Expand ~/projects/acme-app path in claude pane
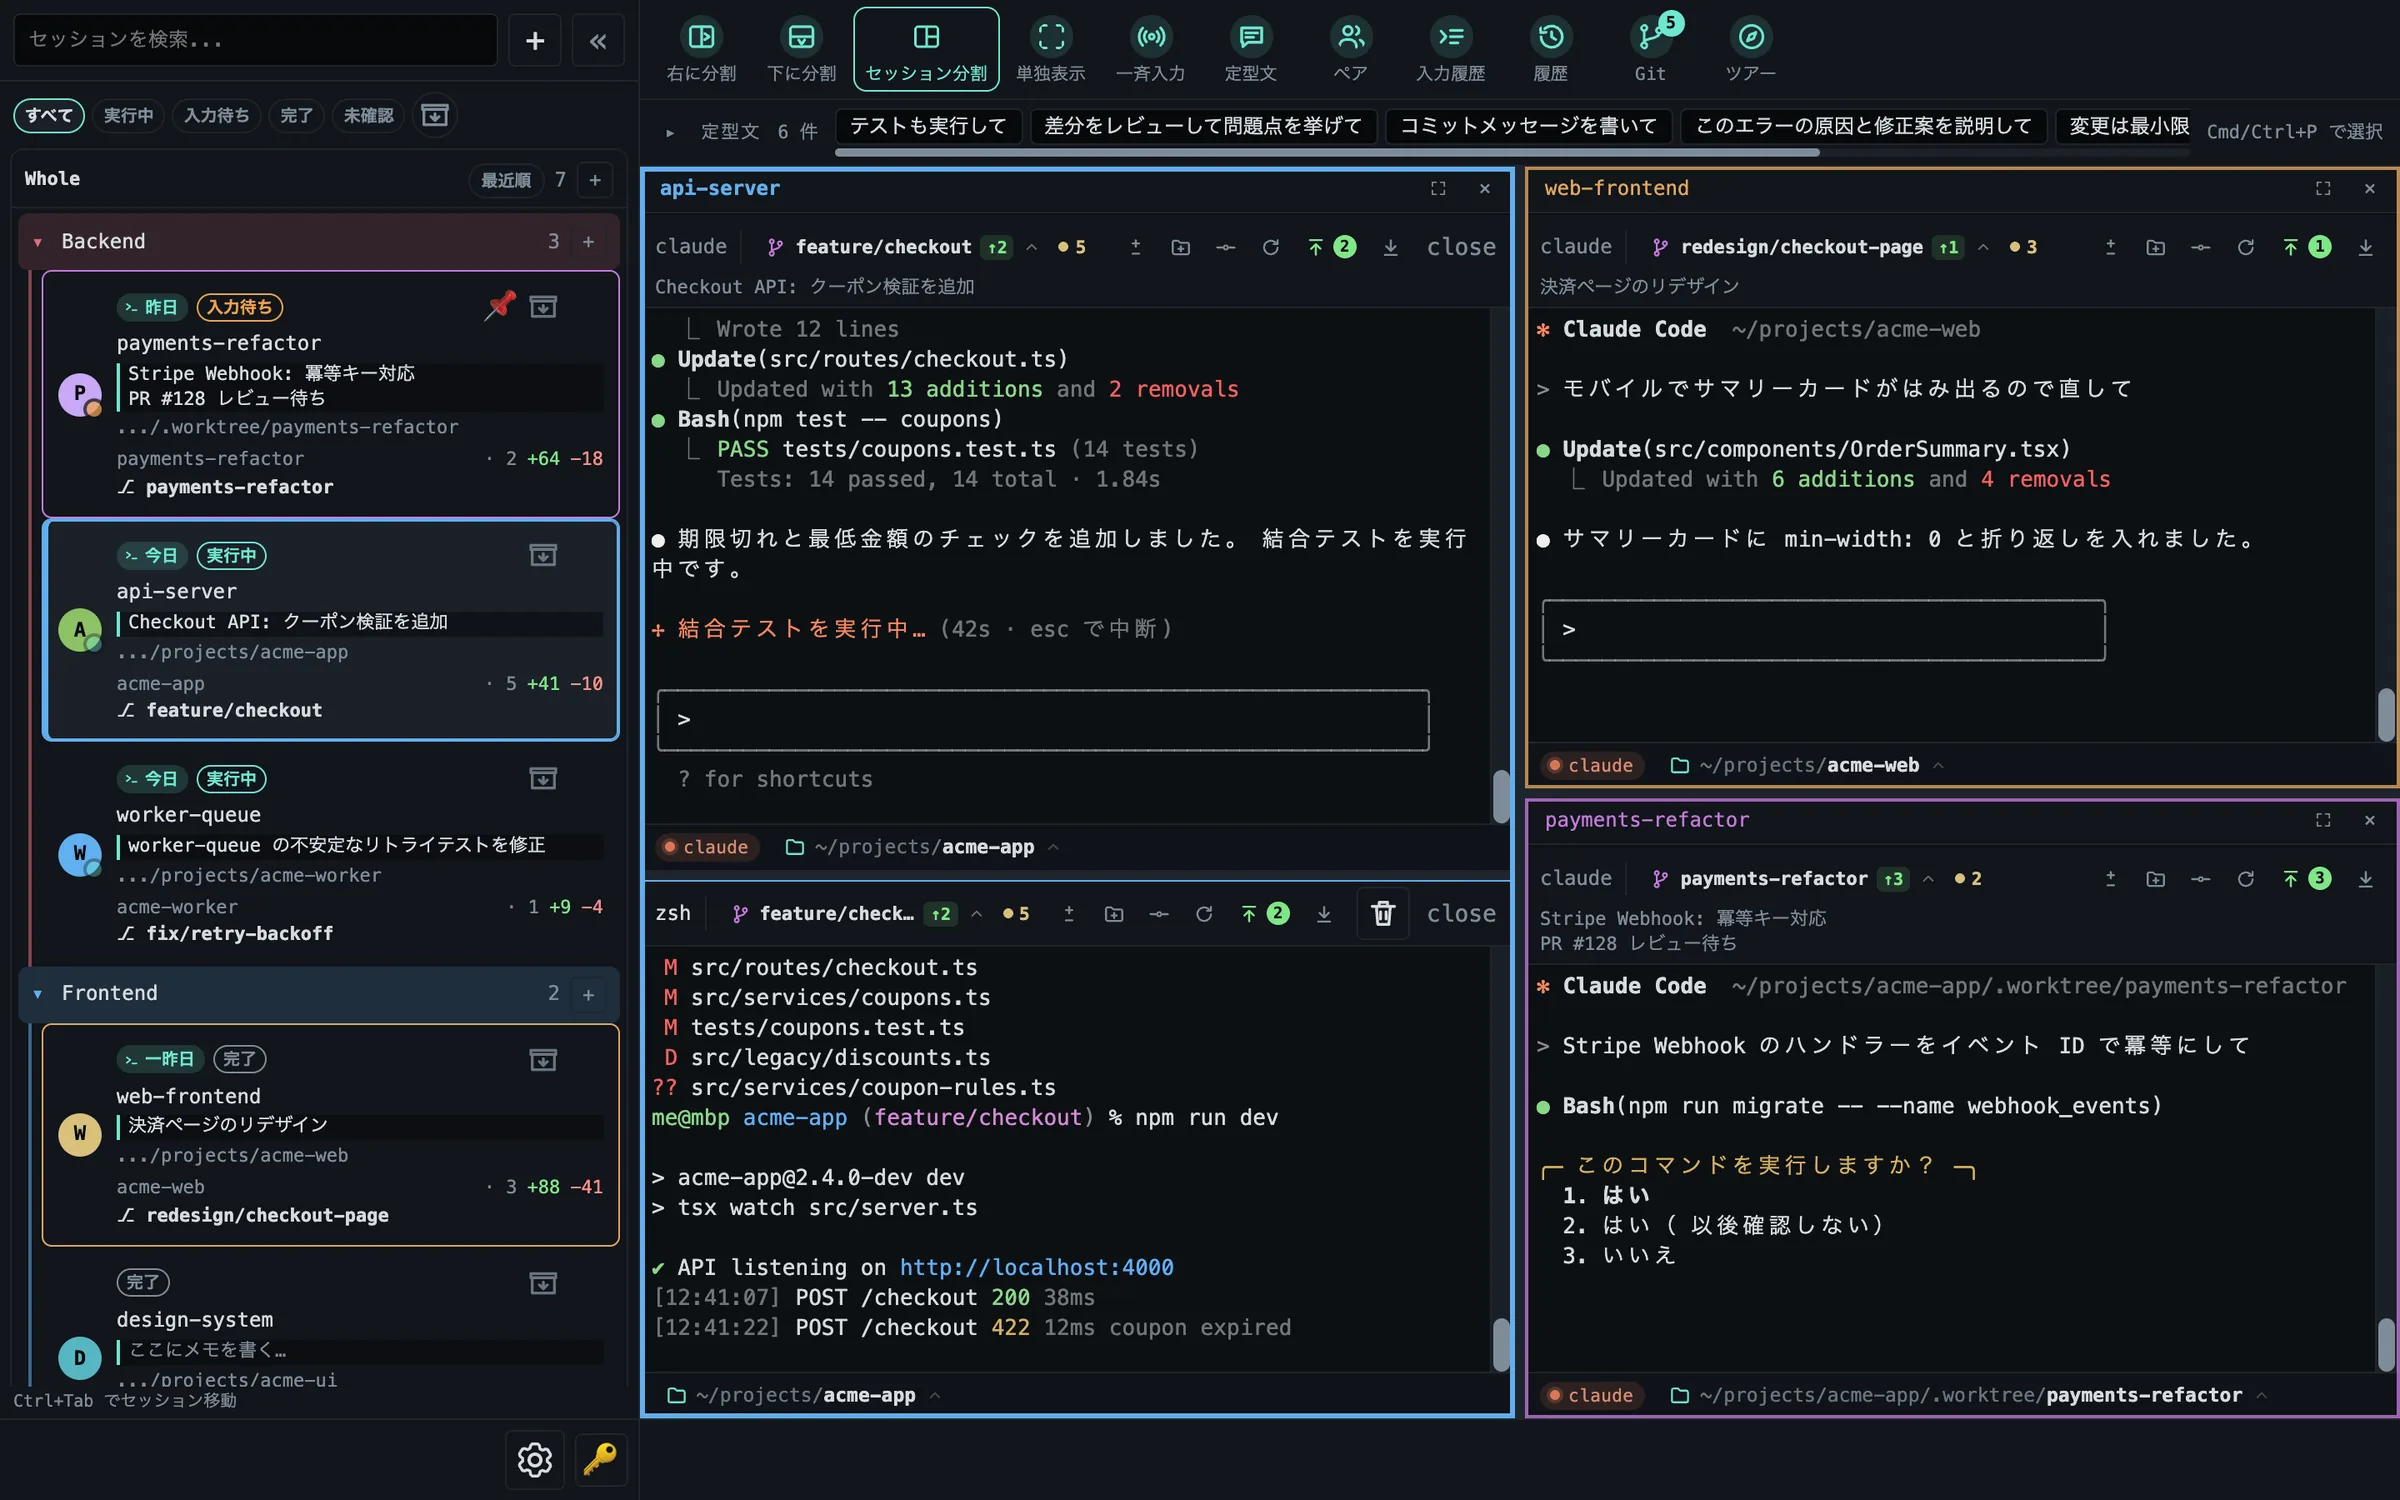2400x1500 pixels. pos(1053,847)
